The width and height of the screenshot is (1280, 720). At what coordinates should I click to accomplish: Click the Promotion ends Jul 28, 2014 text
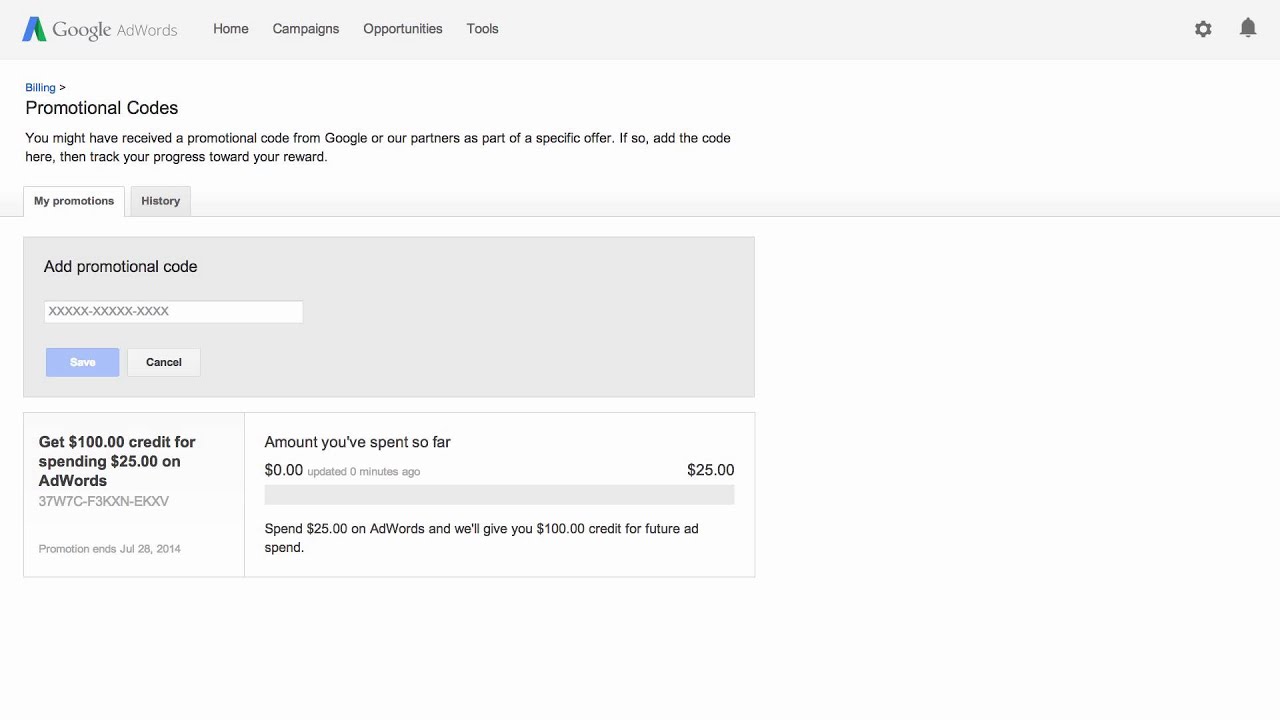coord(110,549)
